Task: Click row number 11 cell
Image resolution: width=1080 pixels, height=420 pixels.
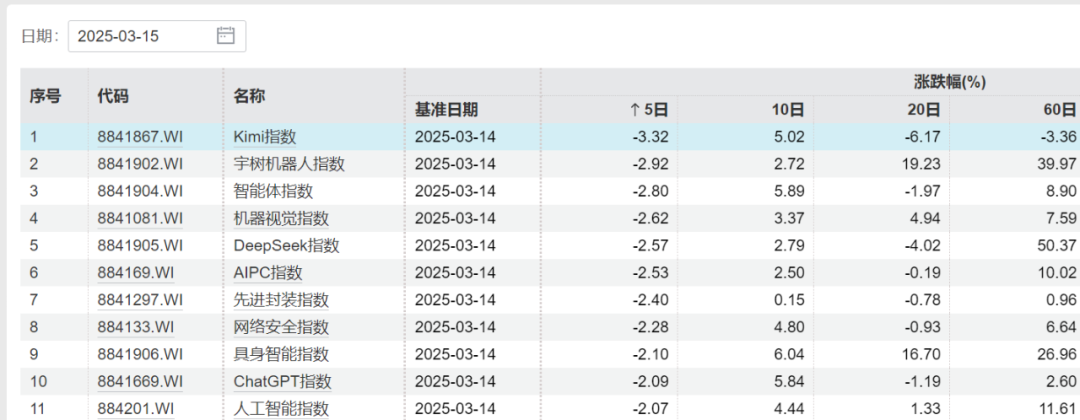Action: 37,409
